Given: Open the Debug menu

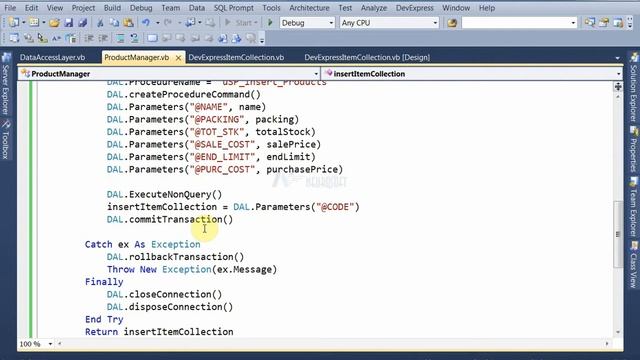Looking at the screenshot, I should (x=141, y=8).
